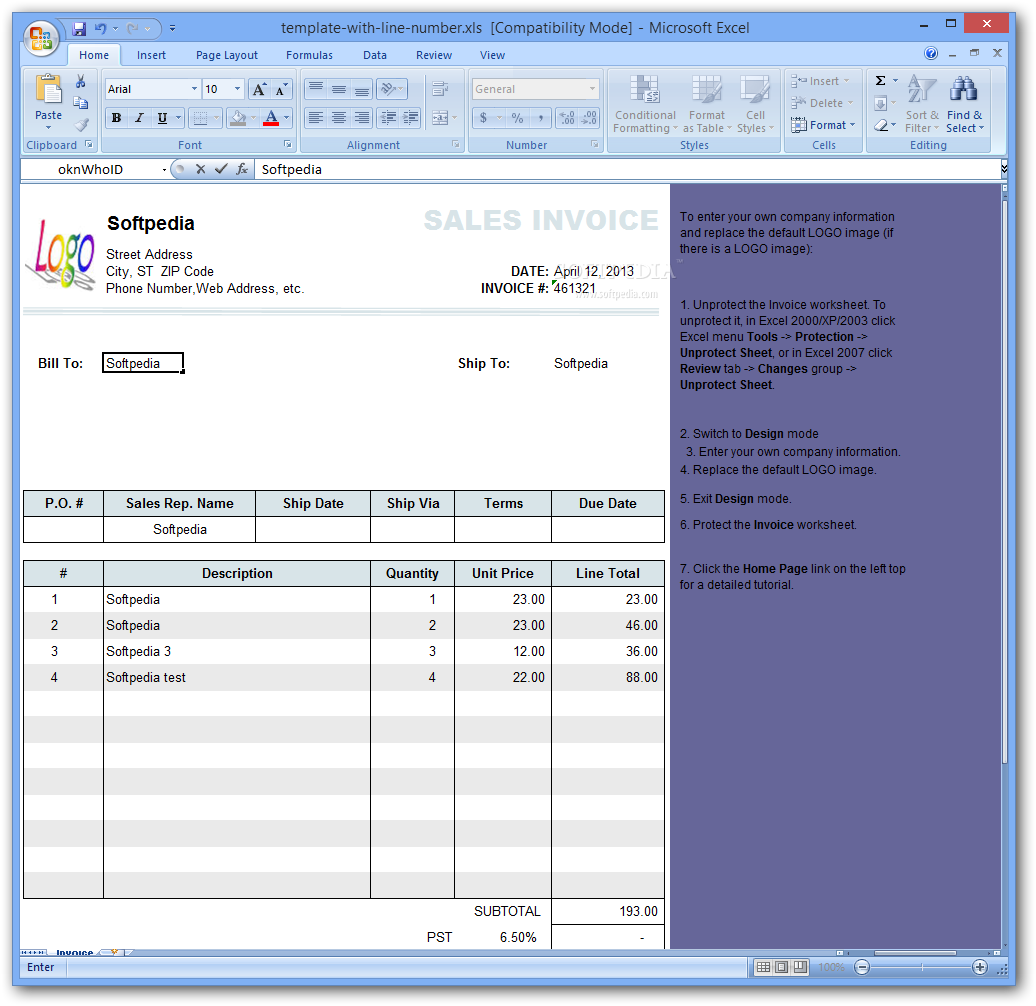The height and width of the screenshot is (1006, 1036).
Task: Open Excel Help question mark
Action: (x=931, y=54)
